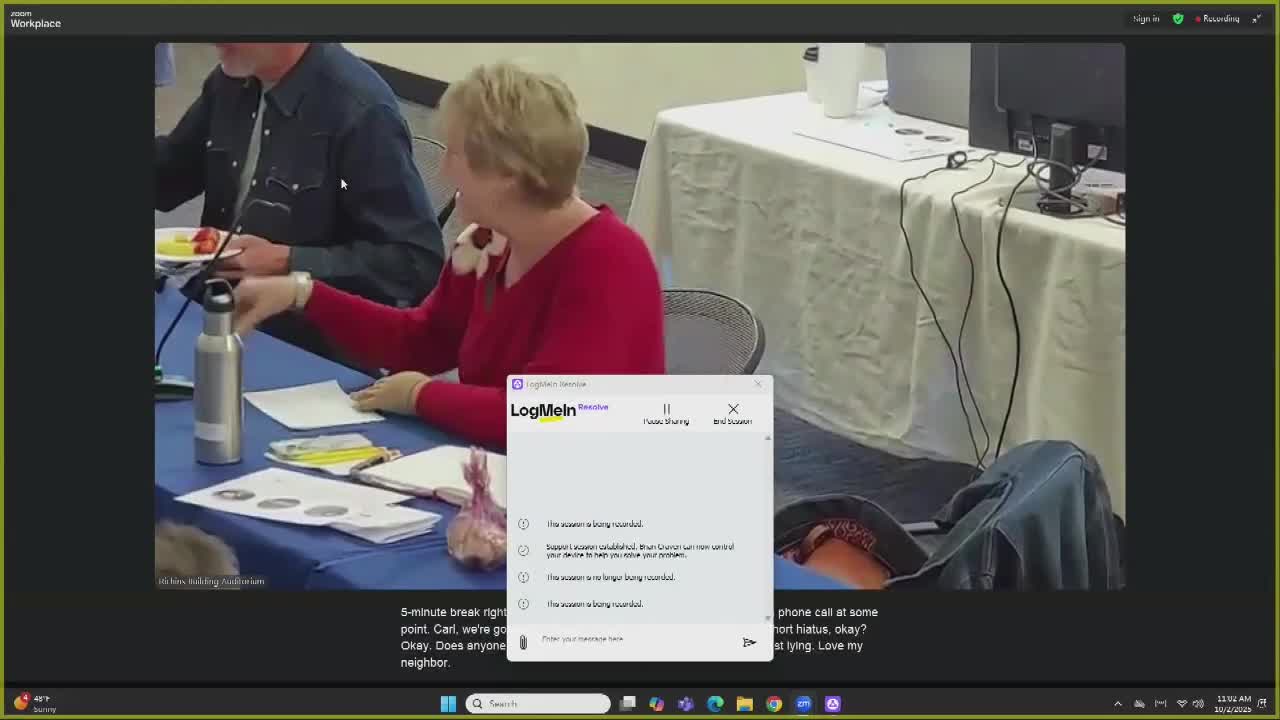Screen dimensions: 1280x720
Task: Click 'Support session established' message text
Action: 640,550
